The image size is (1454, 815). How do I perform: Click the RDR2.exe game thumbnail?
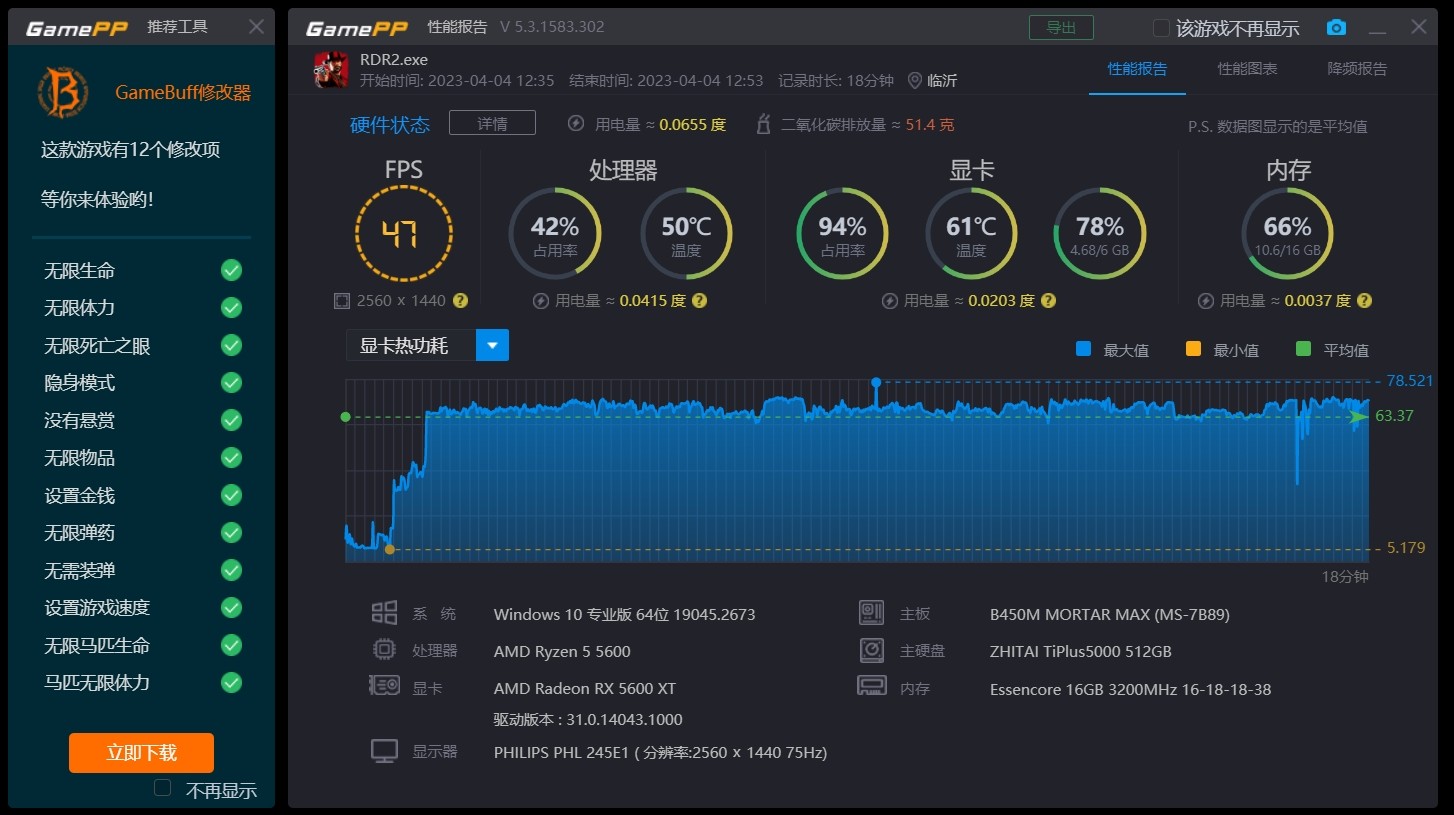[332, 70]
